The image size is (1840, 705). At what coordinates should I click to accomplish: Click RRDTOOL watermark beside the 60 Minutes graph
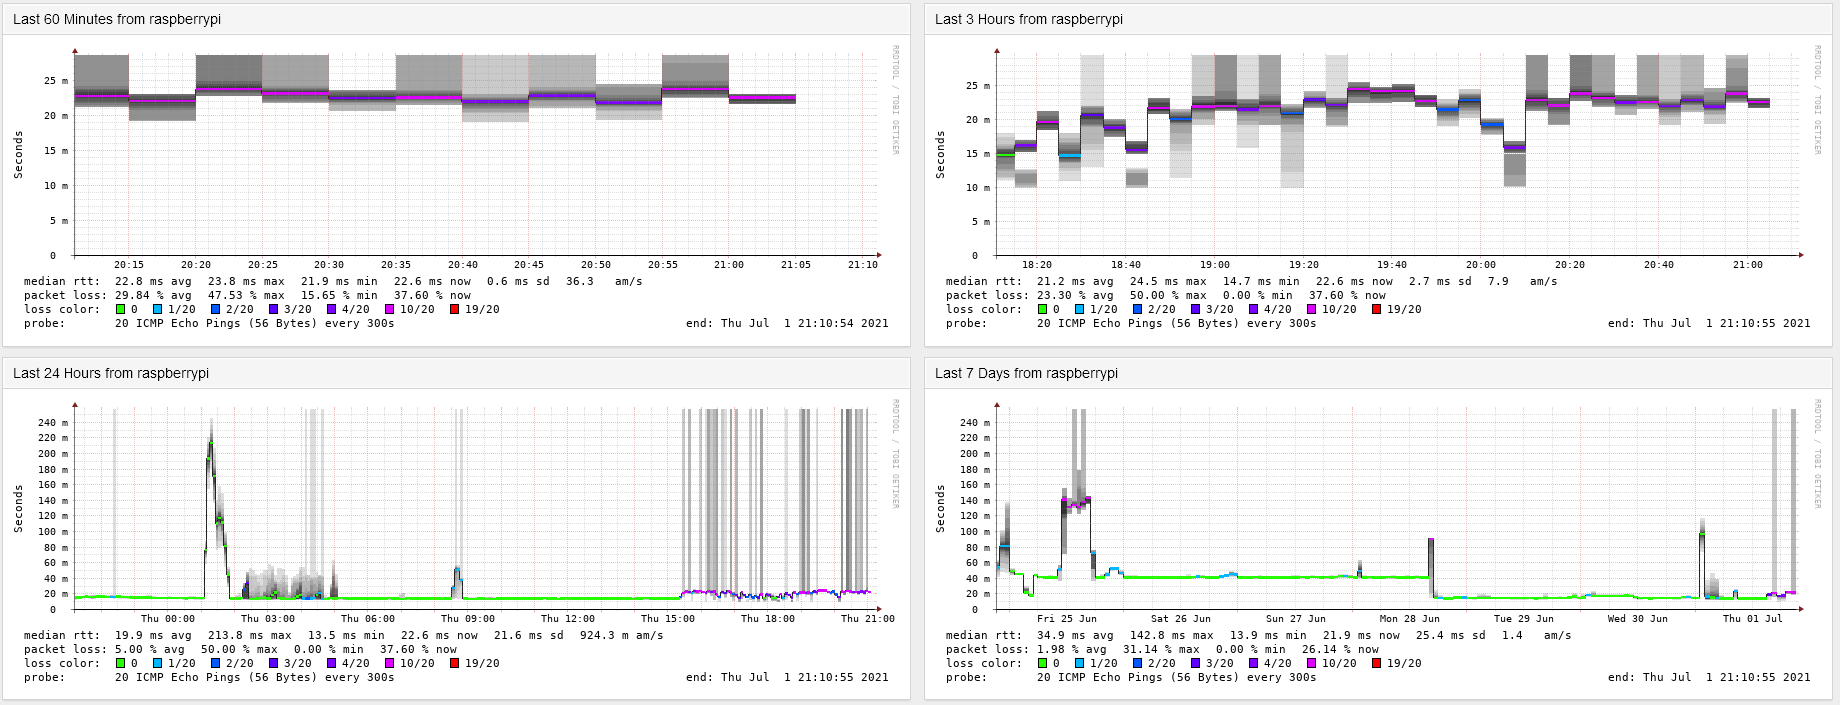[x=896, y=100]
